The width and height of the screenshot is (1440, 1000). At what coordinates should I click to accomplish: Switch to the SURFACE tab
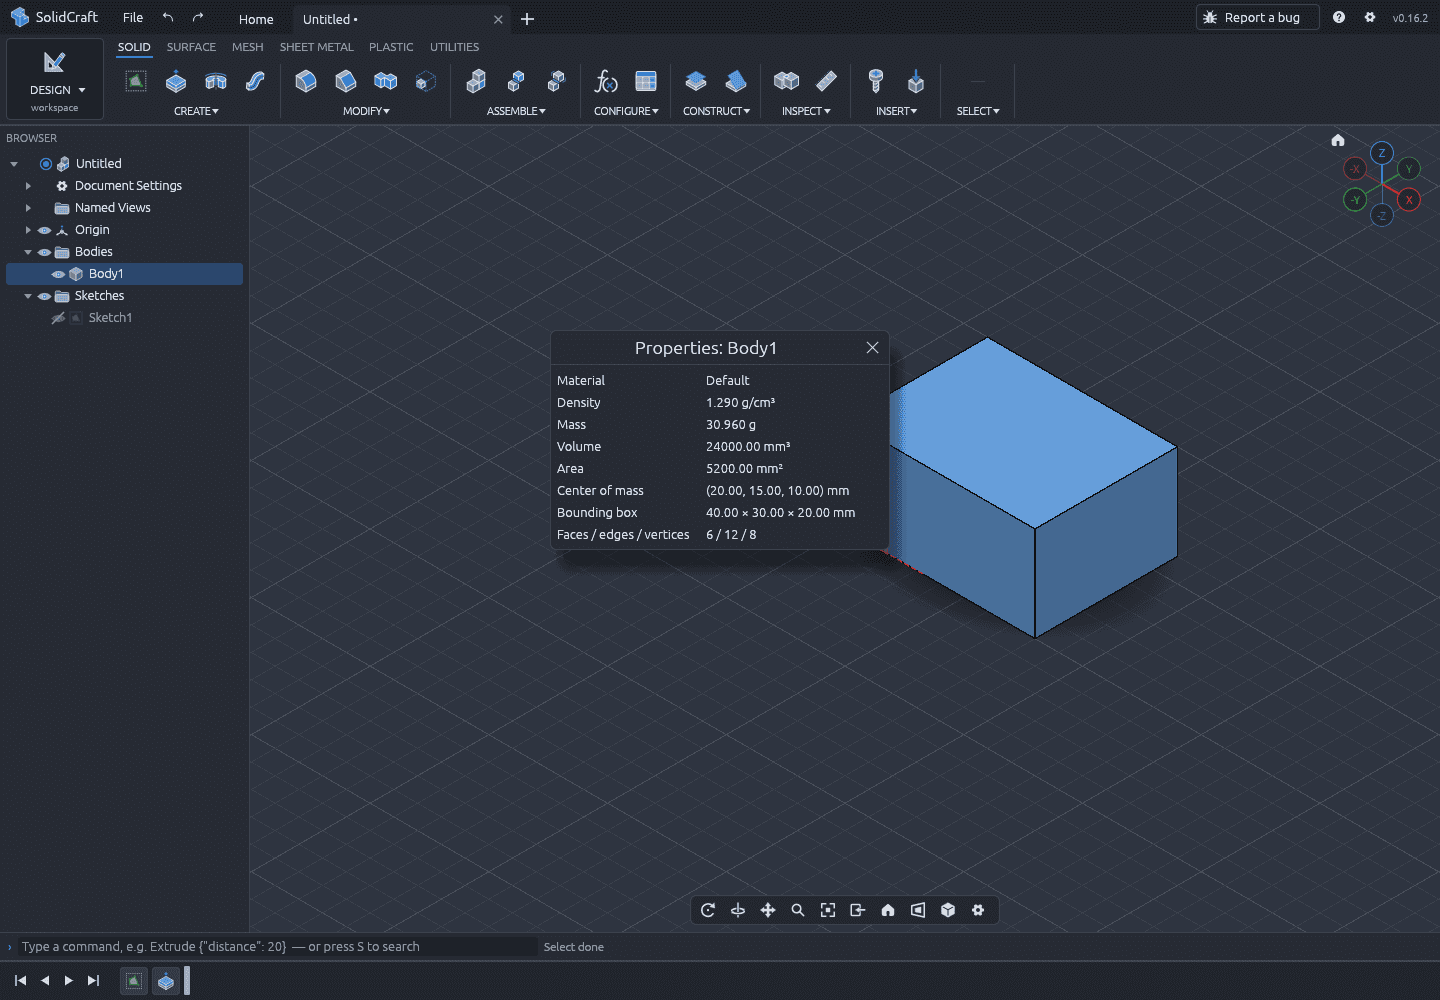pyautogui.click(x=191, y=47)
